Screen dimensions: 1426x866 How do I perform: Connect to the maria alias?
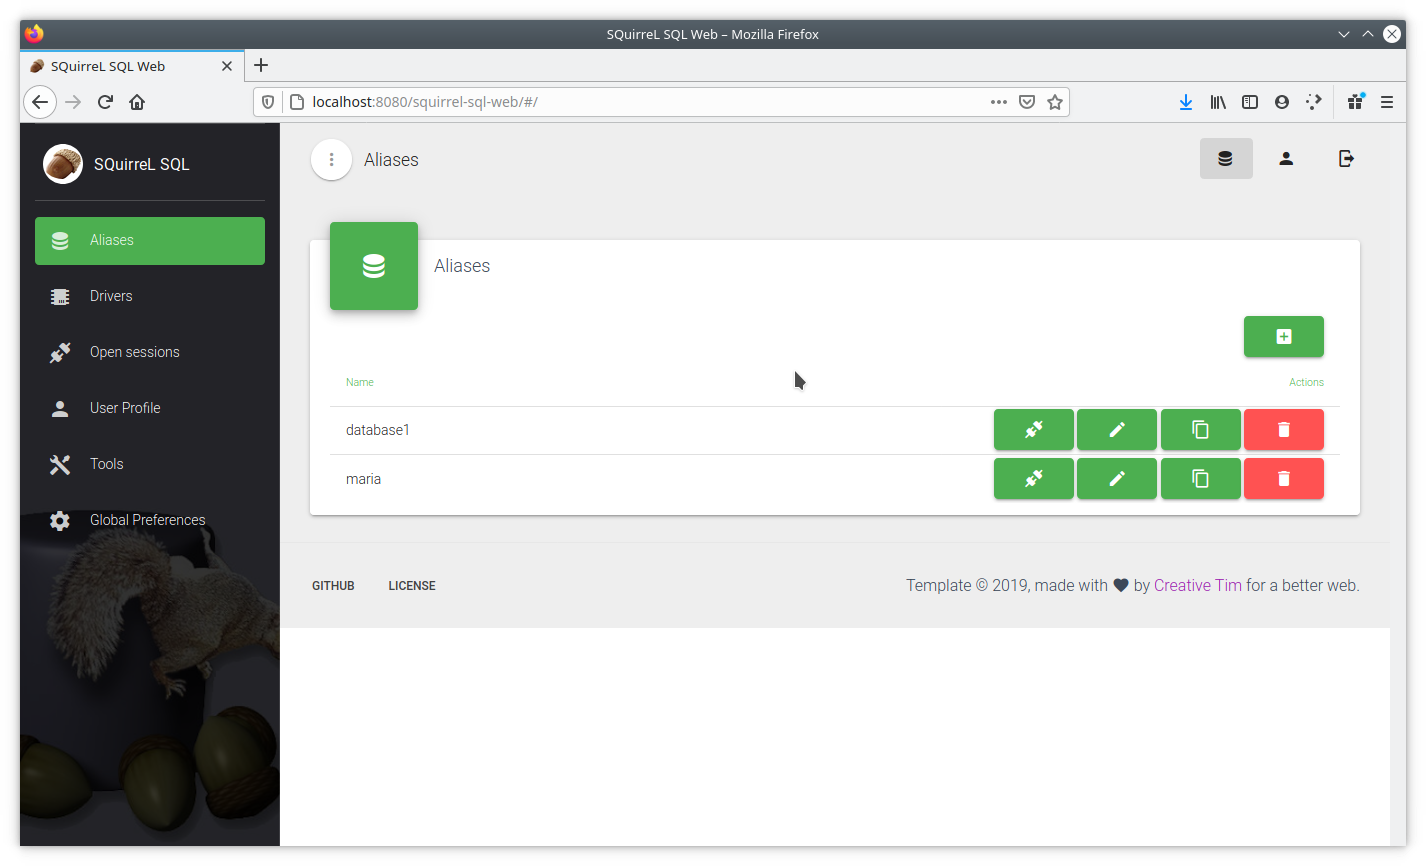click(1034, 479)
